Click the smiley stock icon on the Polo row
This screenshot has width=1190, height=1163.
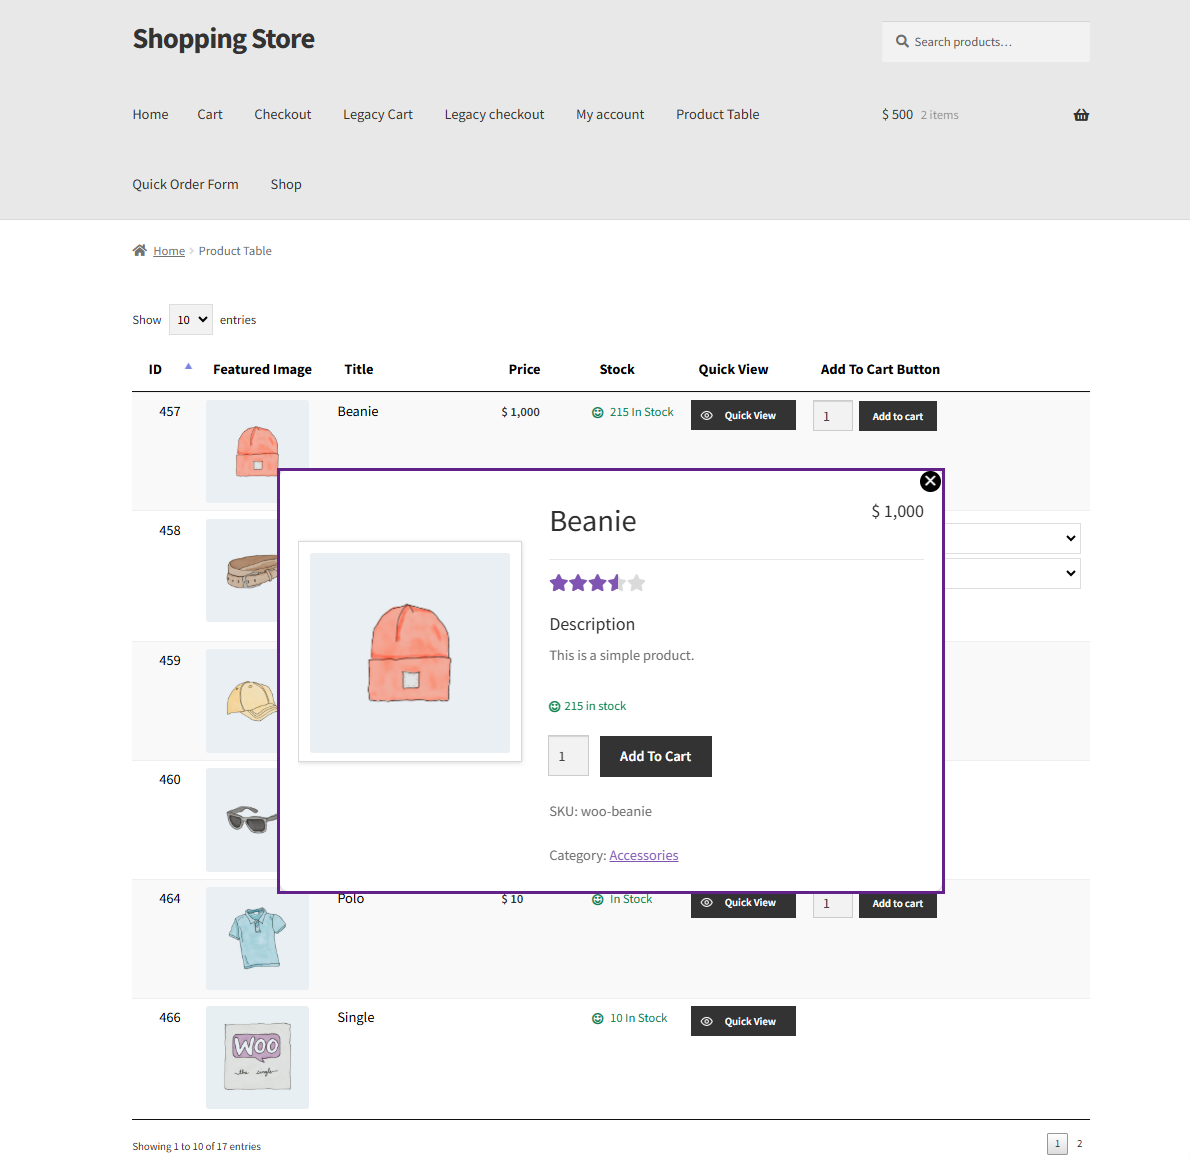click(596, 898)
